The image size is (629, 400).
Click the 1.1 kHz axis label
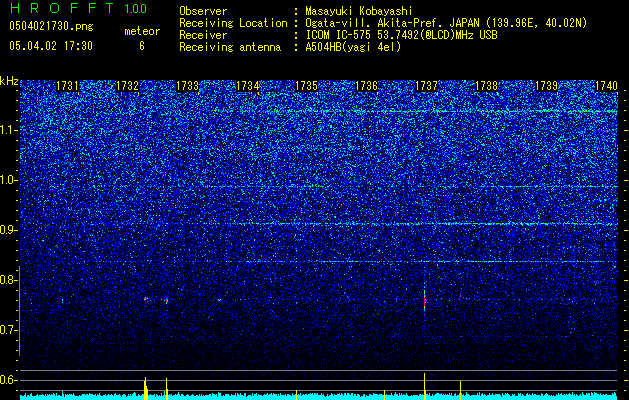coord(8,130)
